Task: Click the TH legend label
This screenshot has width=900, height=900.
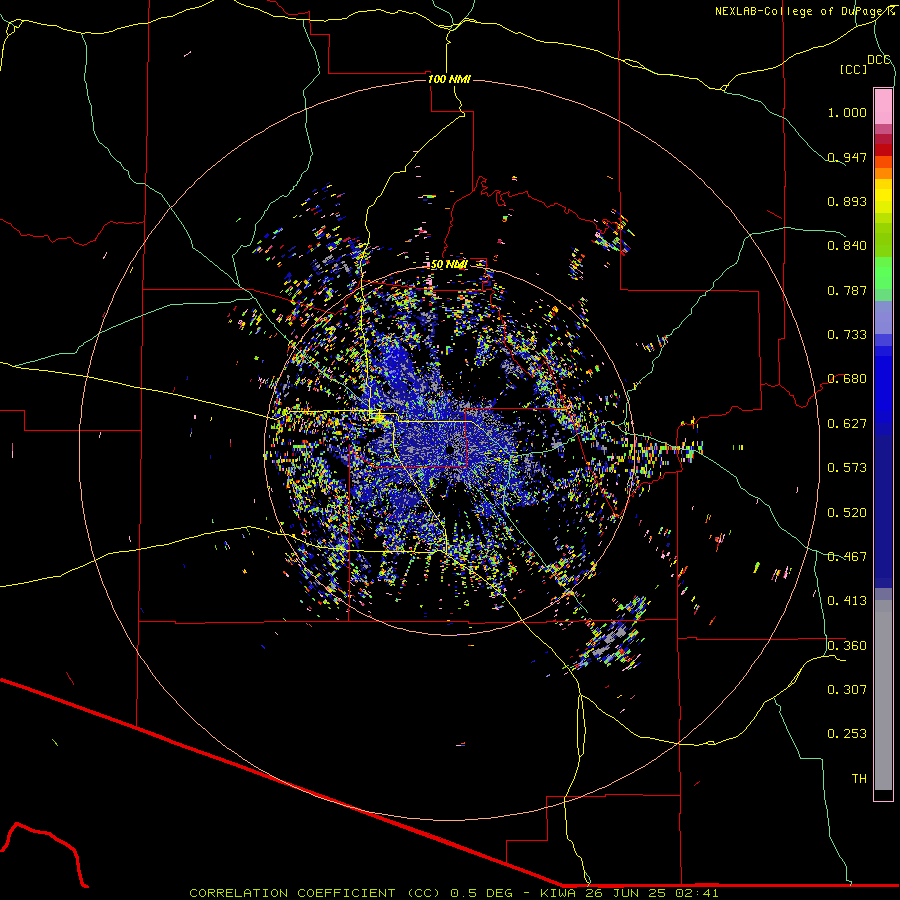Action: tap(859, 779)
